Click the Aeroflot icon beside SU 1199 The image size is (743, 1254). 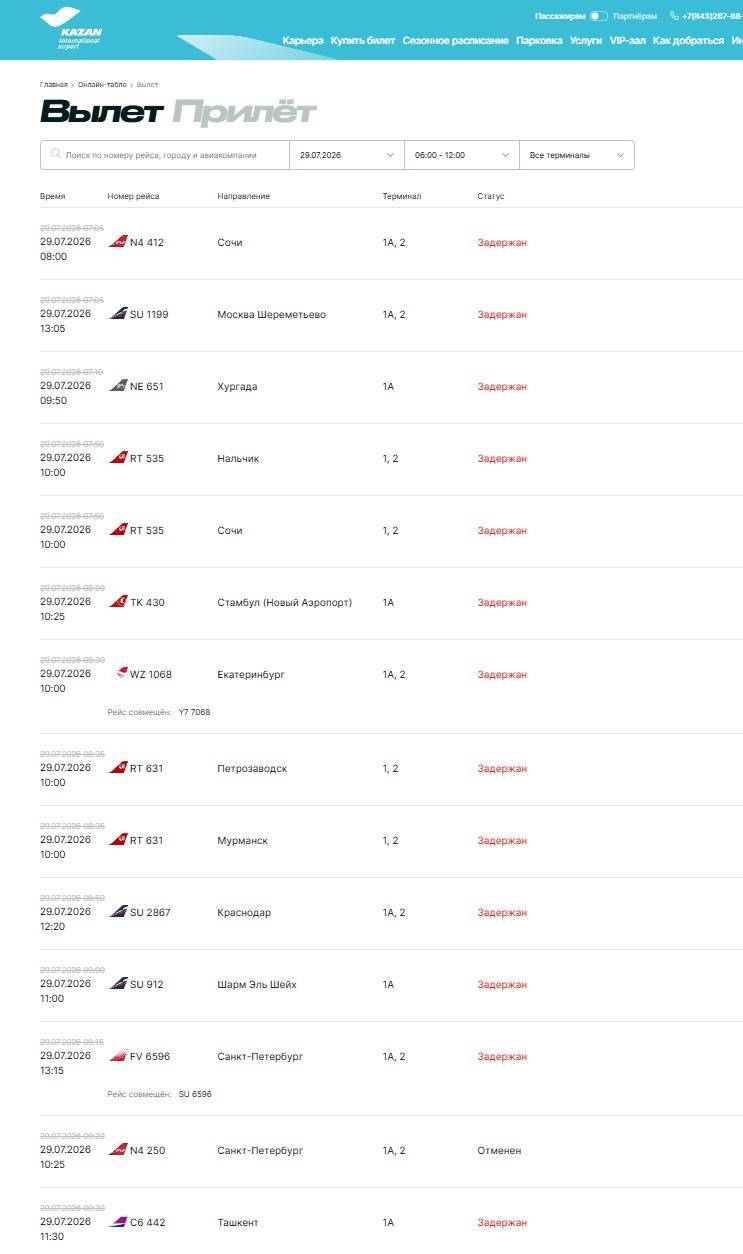(118, 314)
